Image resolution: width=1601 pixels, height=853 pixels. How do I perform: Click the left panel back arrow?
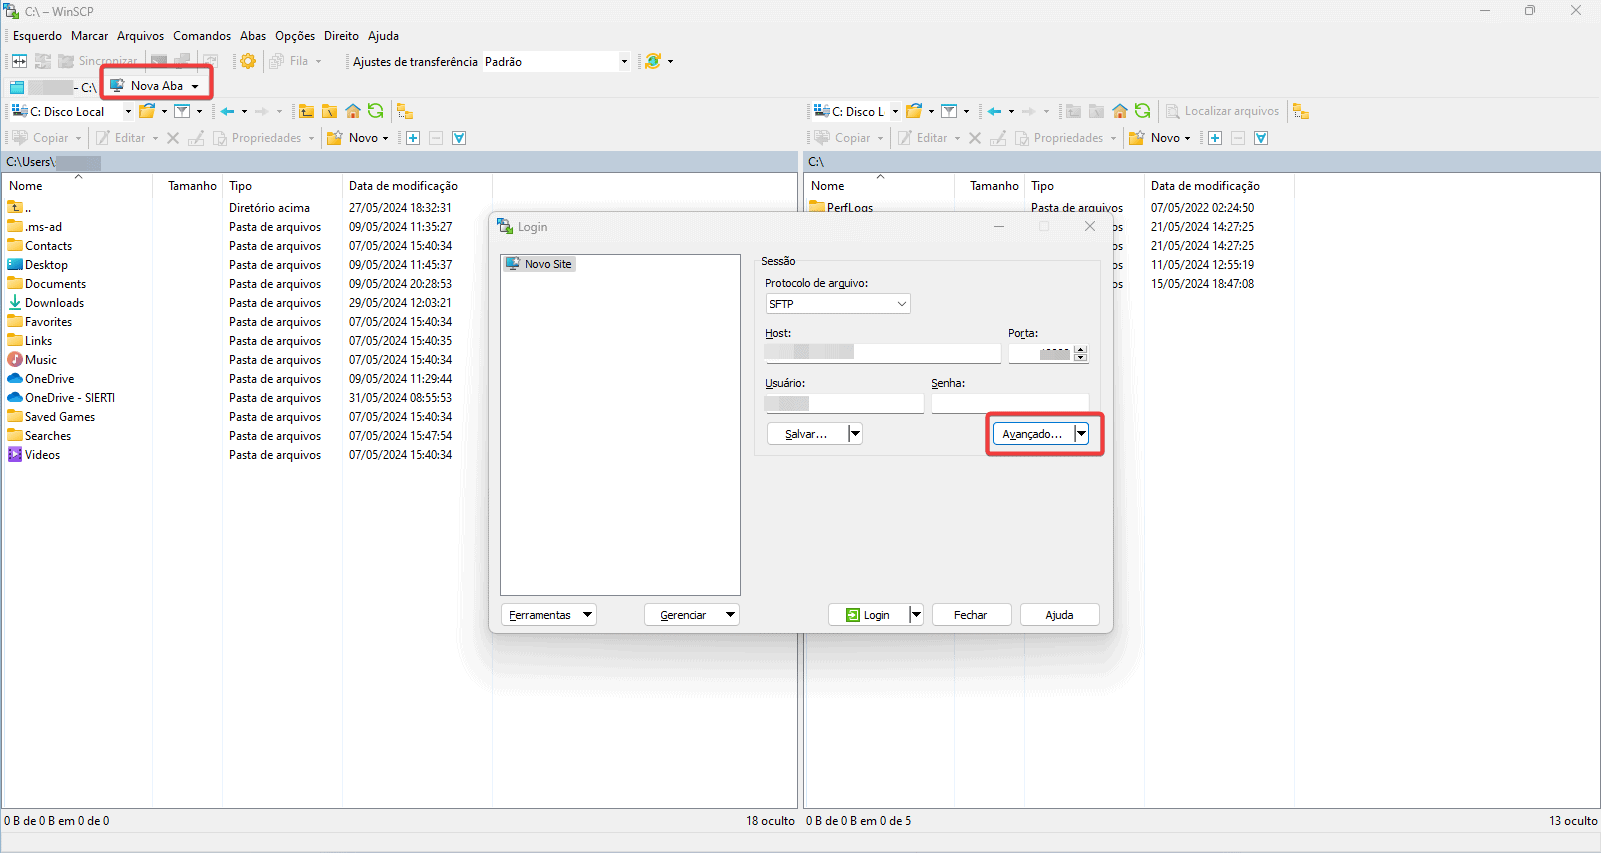228,111
